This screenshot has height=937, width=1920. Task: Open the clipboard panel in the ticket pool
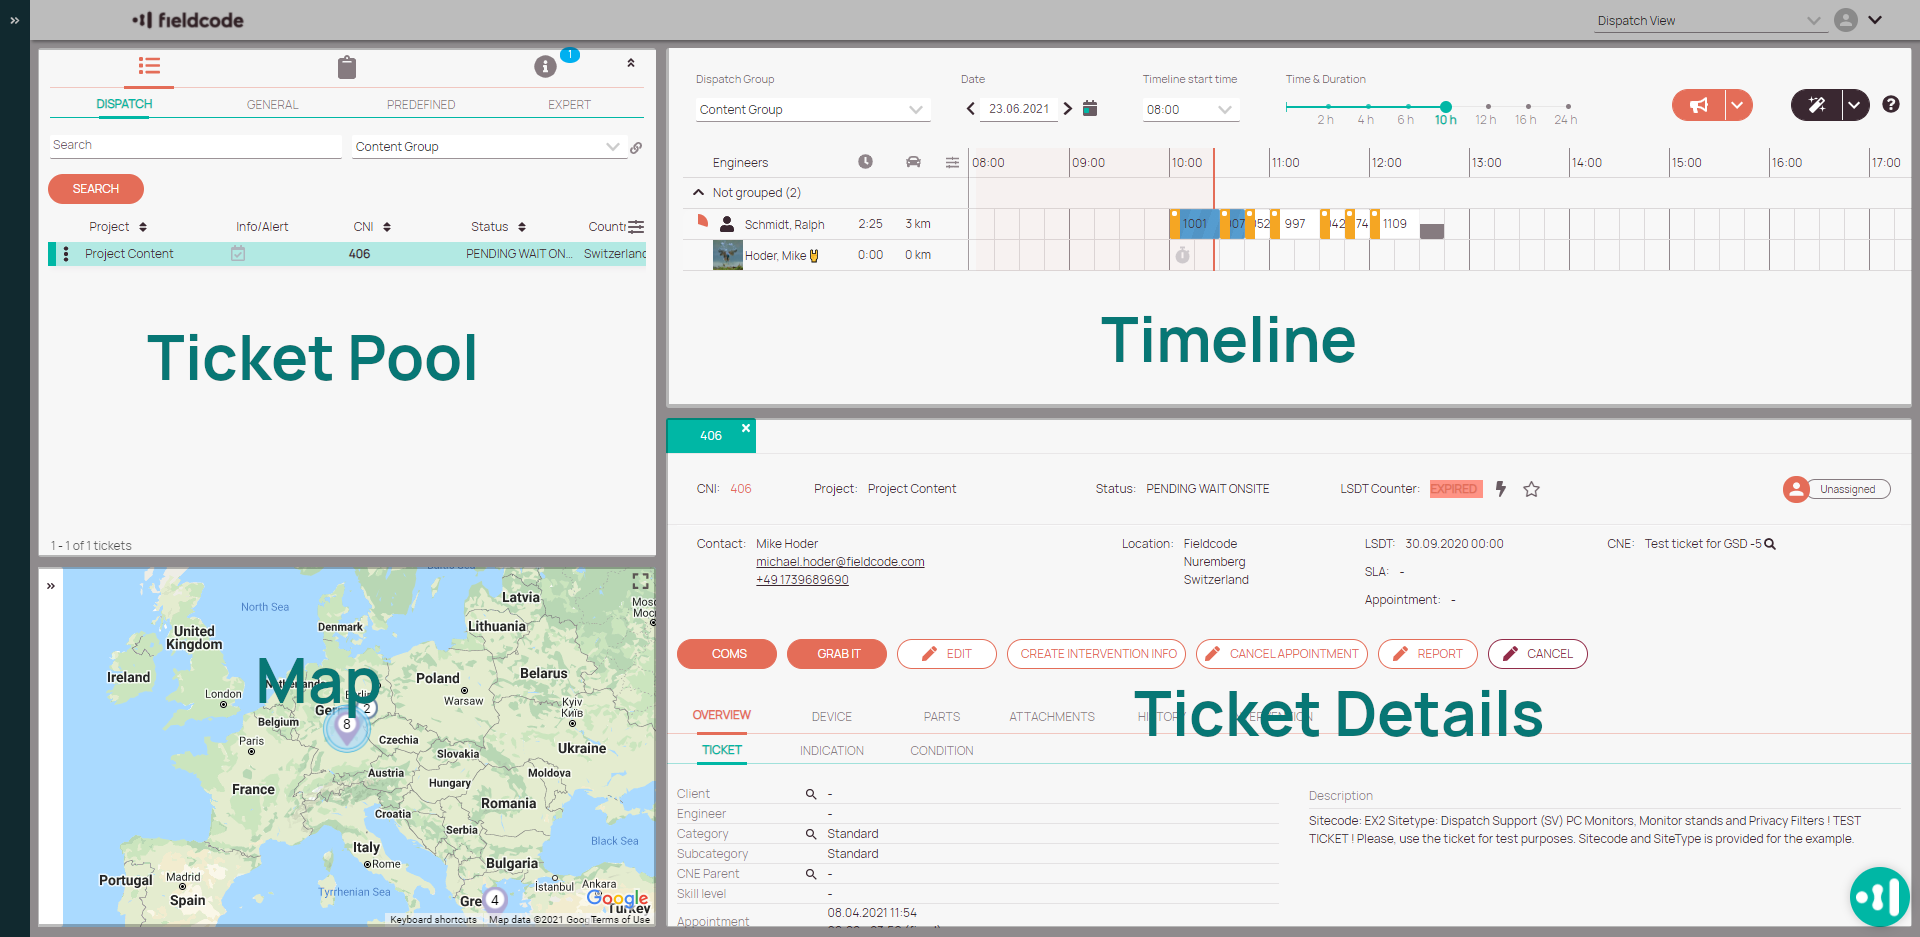pyautogui.click(x=347, y=67)
